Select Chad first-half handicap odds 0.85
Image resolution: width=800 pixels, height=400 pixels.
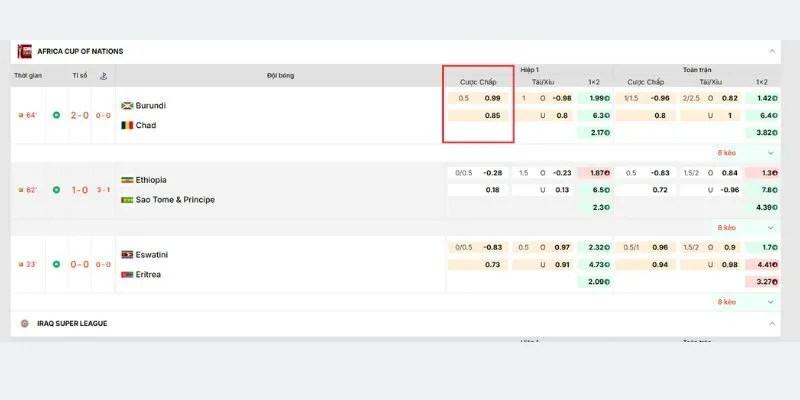(x=492, y=116)
